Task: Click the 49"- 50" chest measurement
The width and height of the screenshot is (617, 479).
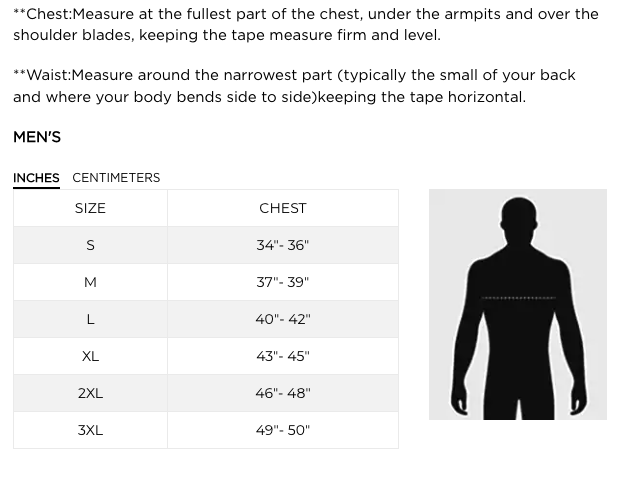Action: coord(282,430)
